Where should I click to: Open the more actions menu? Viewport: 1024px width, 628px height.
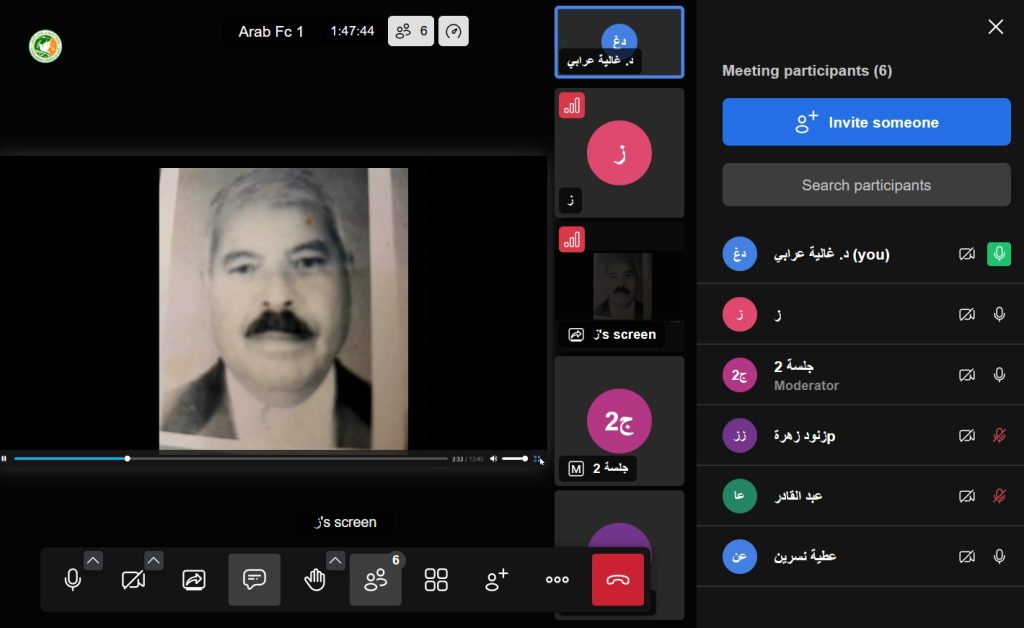[557, 579]
